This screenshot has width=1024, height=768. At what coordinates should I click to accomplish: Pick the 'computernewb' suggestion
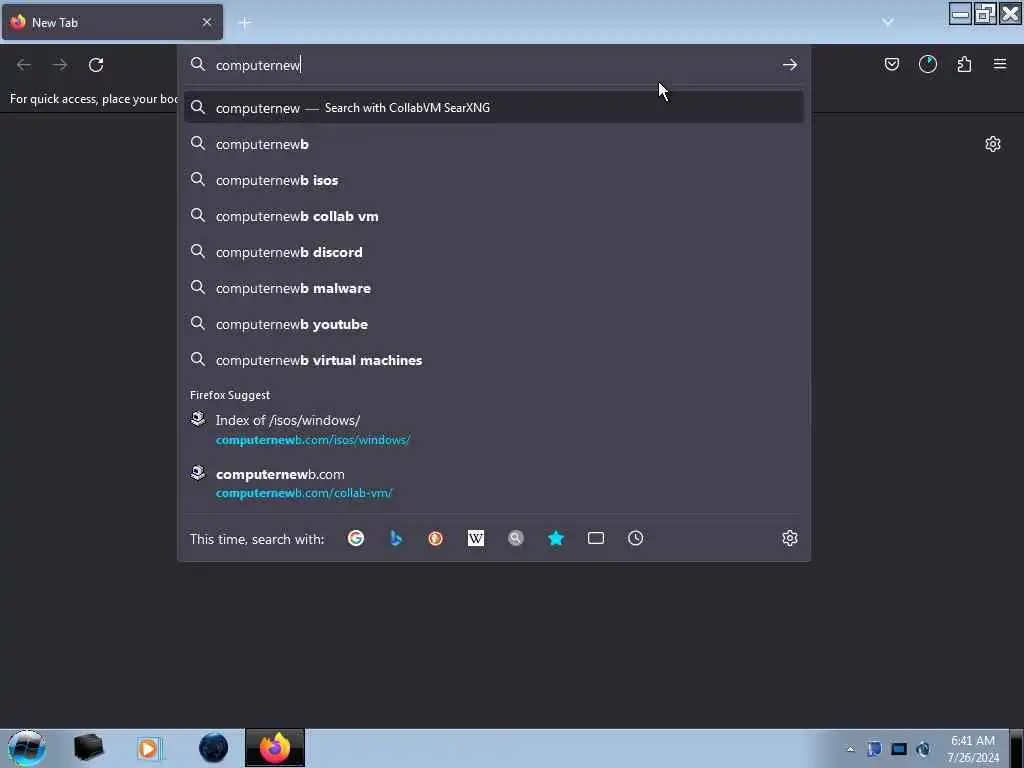click(x=494, y=144)
